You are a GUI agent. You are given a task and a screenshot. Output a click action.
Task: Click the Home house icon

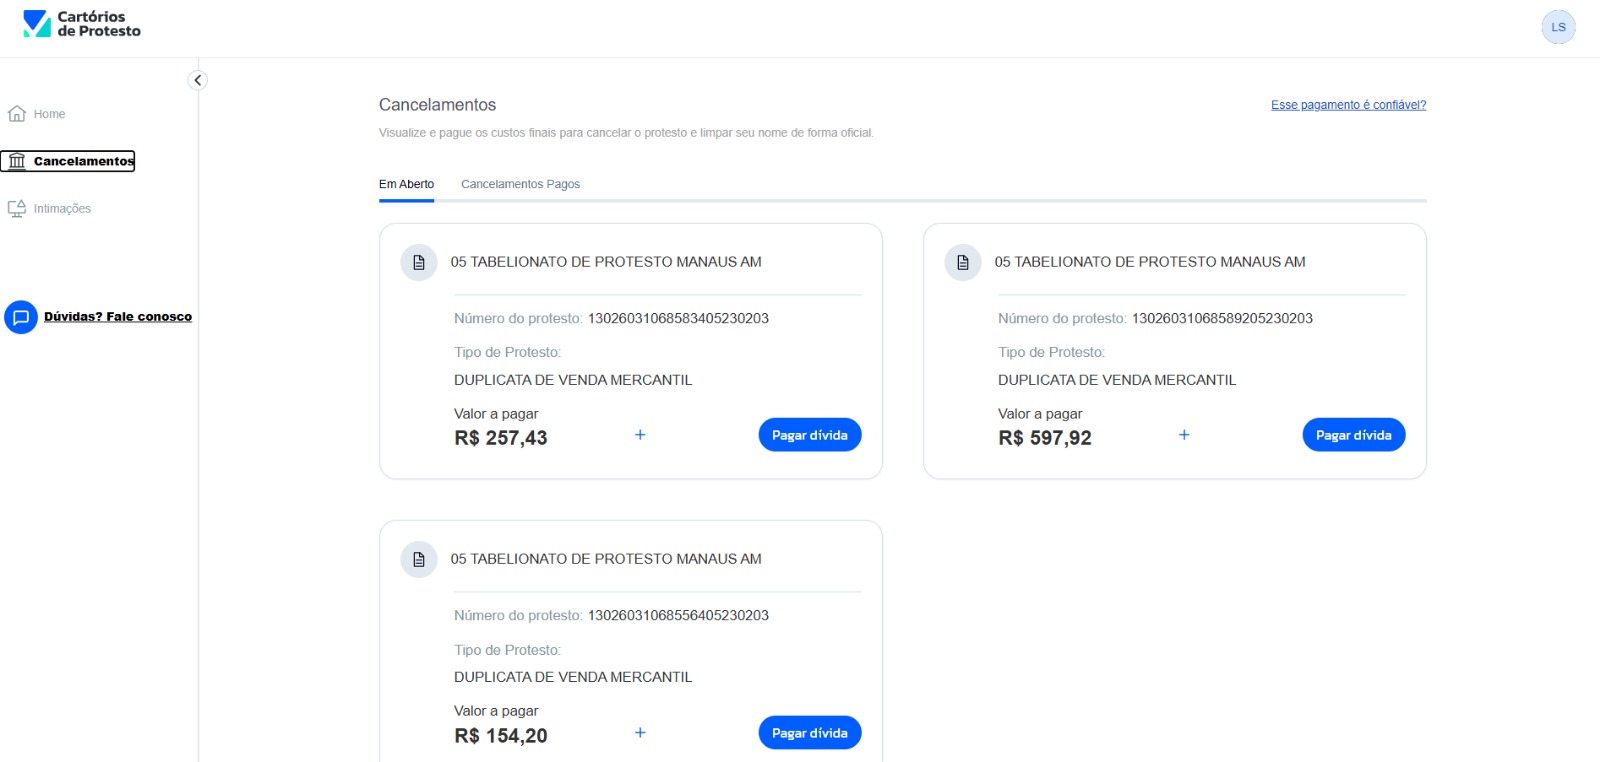[17, 114]
